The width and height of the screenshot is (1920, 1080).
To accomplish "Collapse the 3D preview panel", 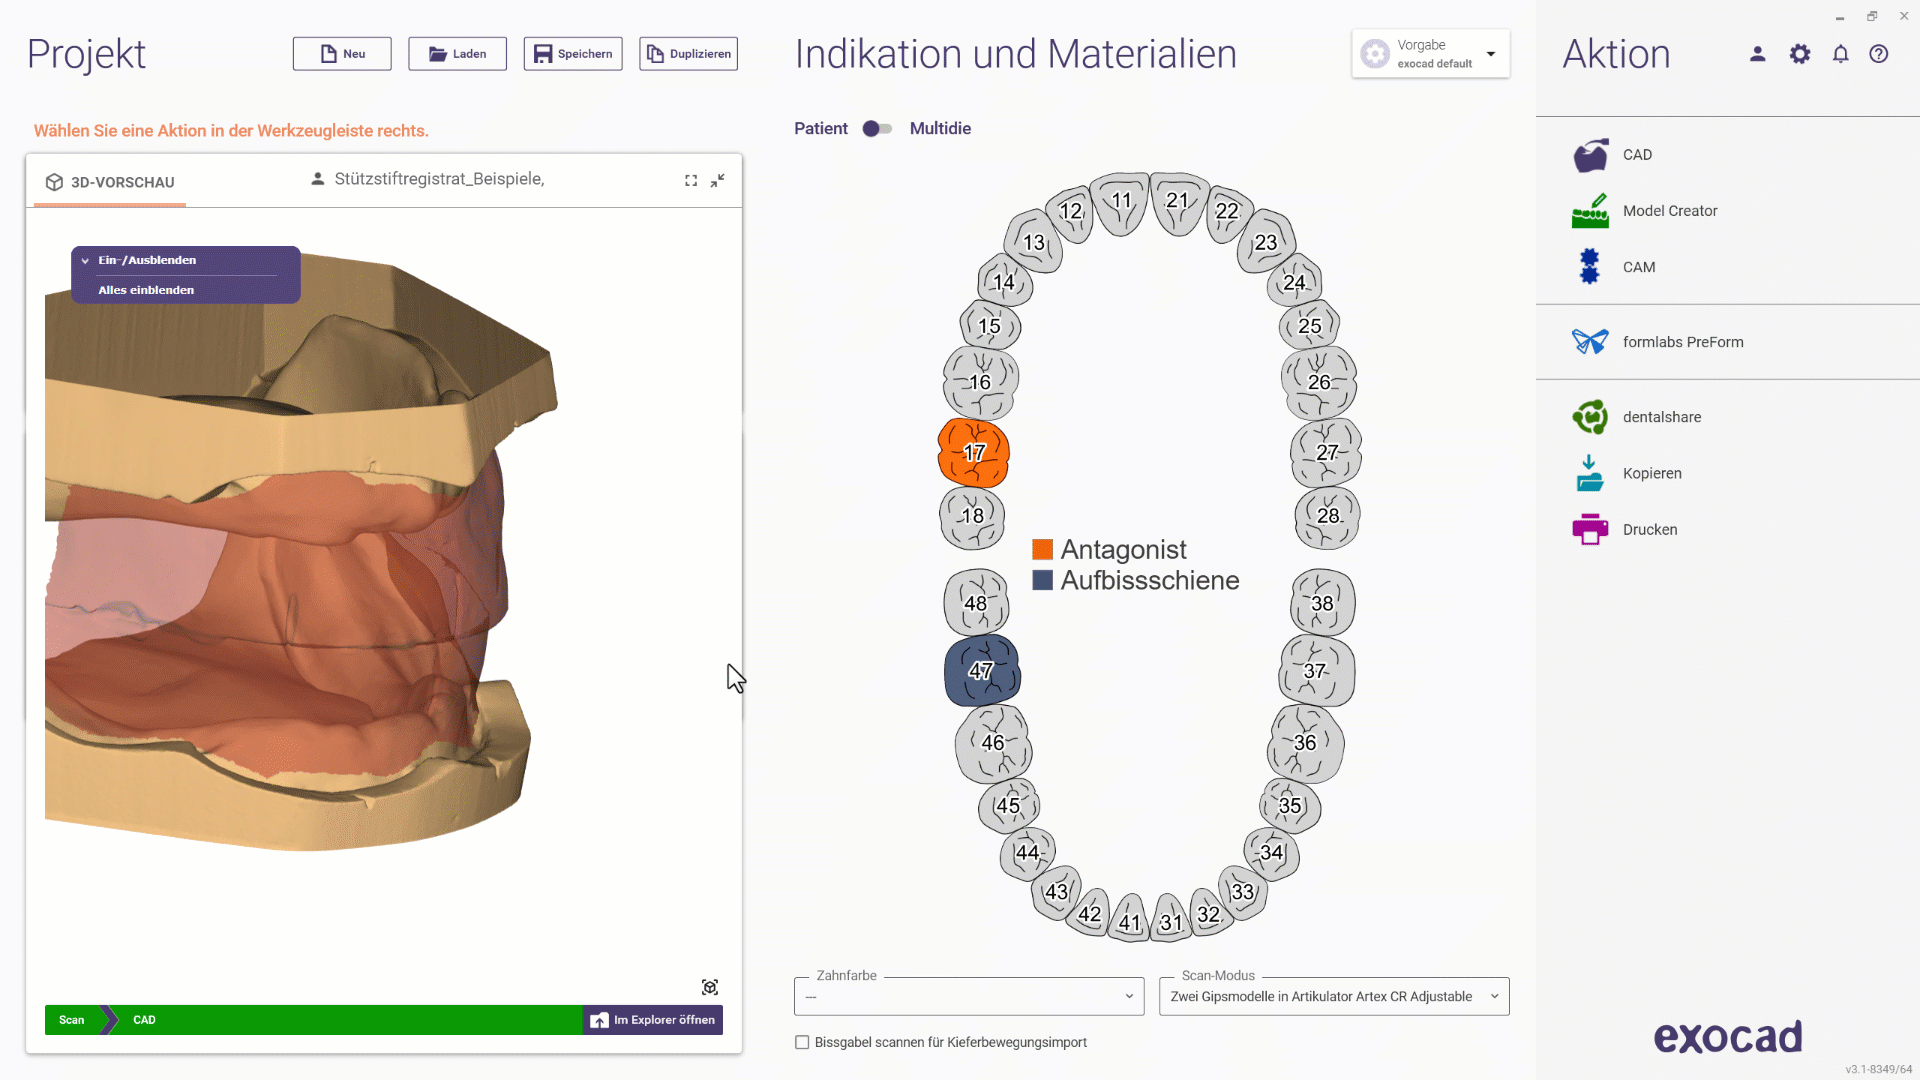I will click(718, 181).
